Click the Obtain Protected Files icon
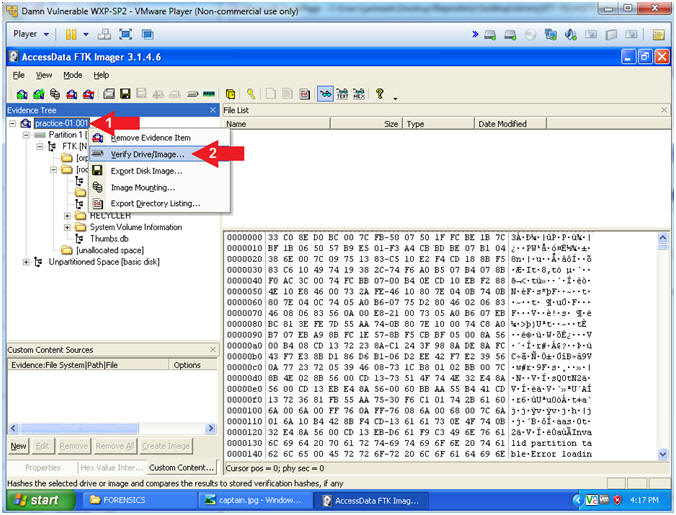The width and height of the screenshot is (676, 515). click(231, 94)
